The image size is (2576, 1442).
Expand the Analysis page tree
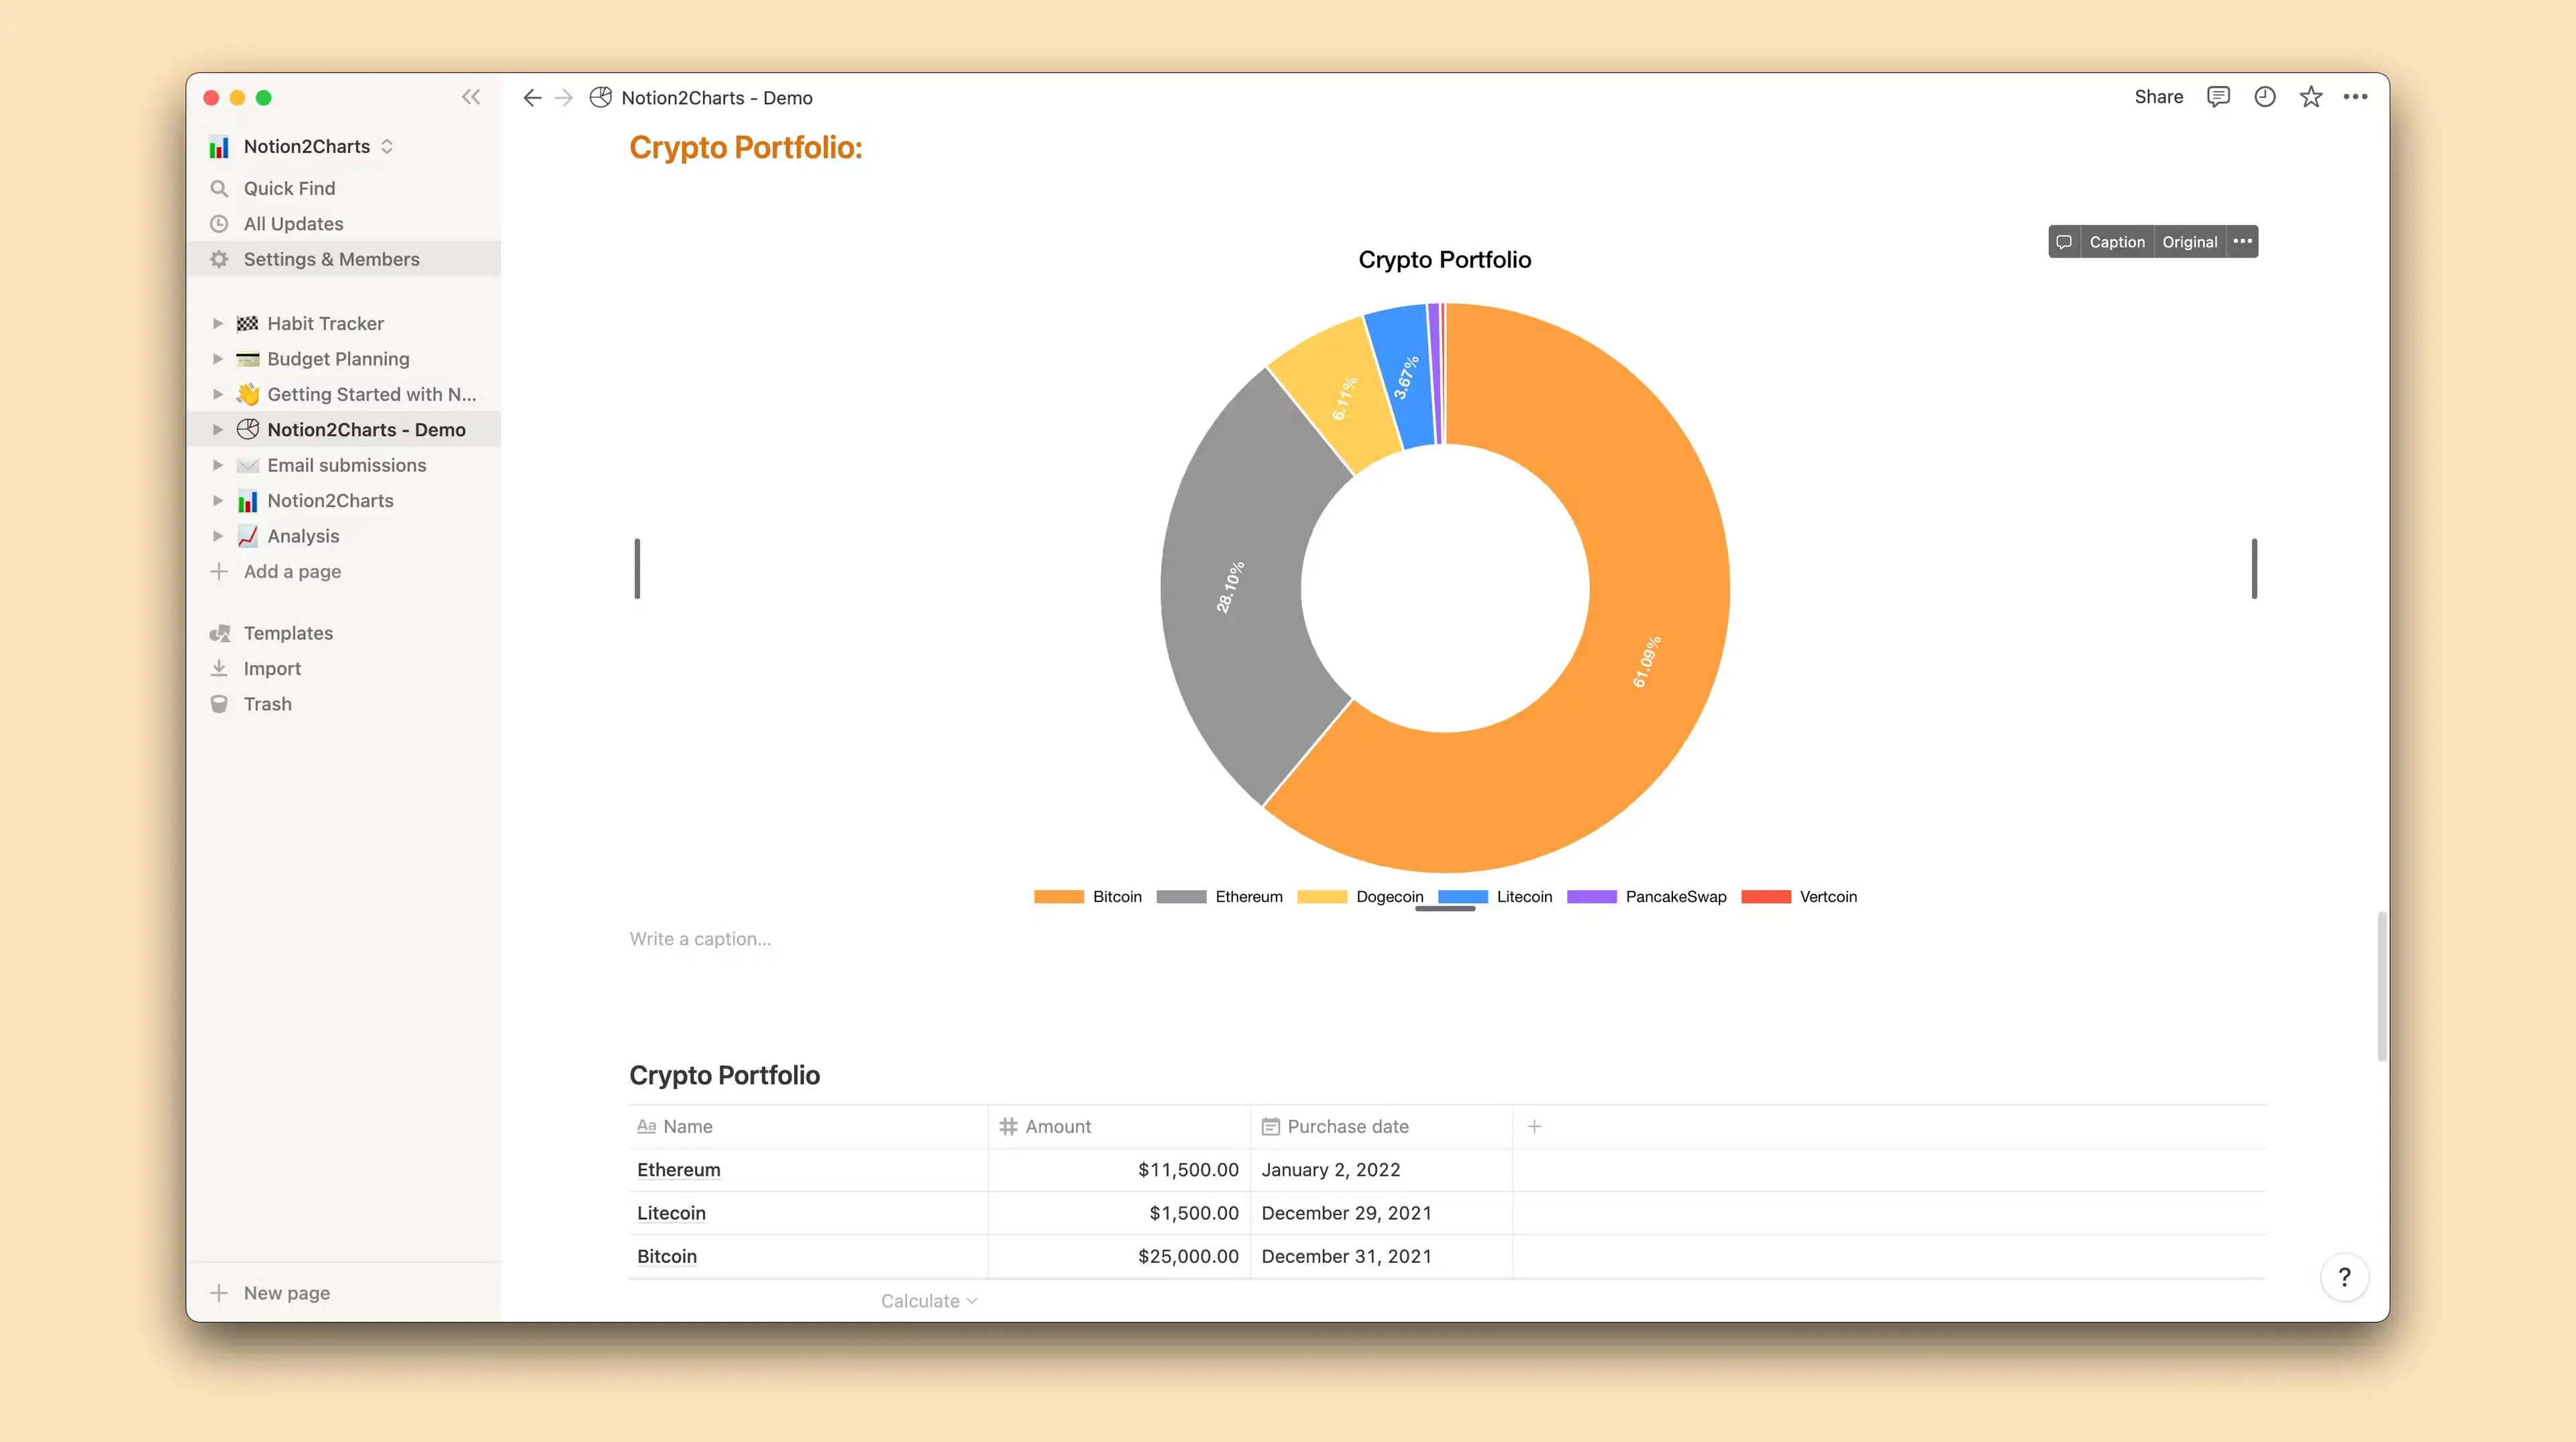click(x=217, y=536)
